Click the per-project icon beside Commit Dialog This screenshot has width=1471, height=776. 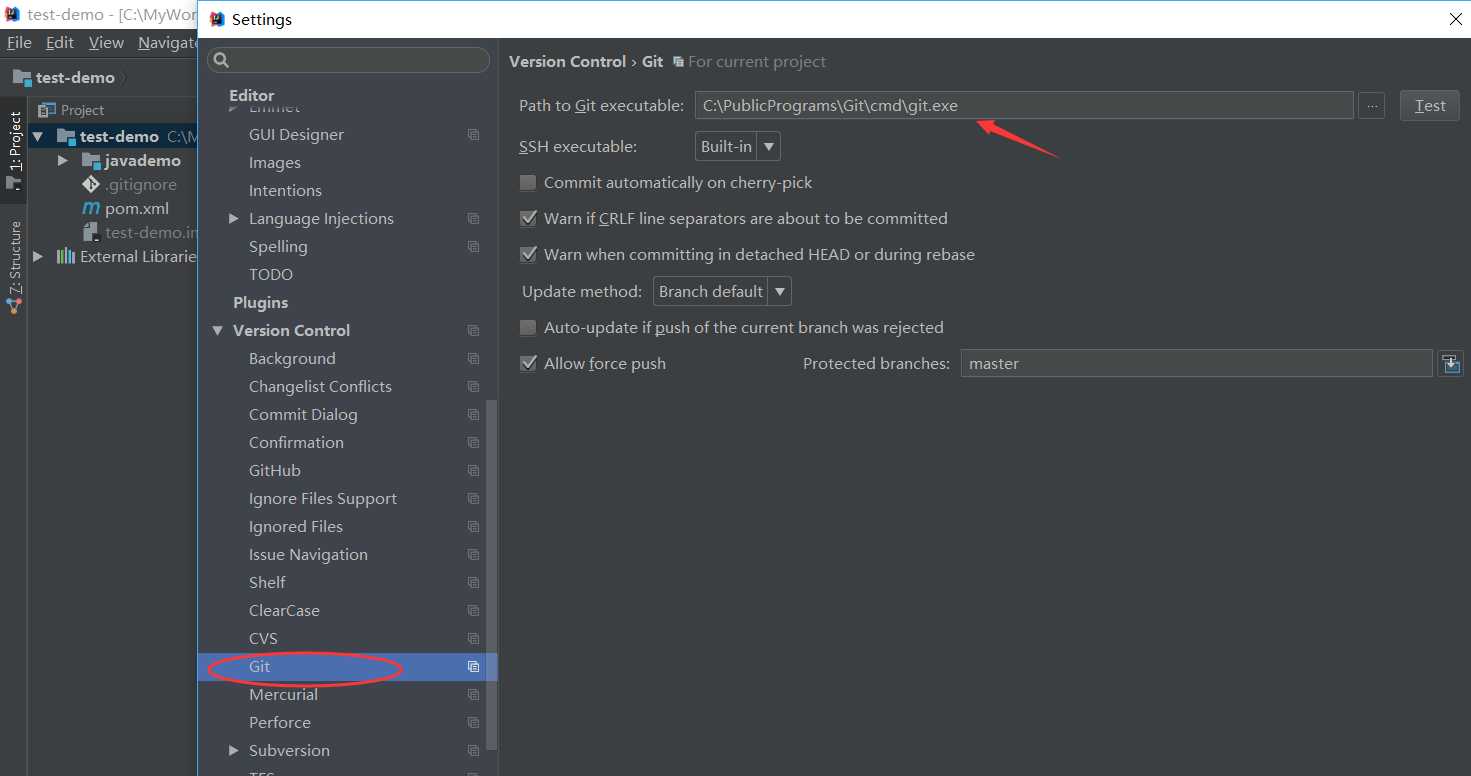click(x=474, y=415)
